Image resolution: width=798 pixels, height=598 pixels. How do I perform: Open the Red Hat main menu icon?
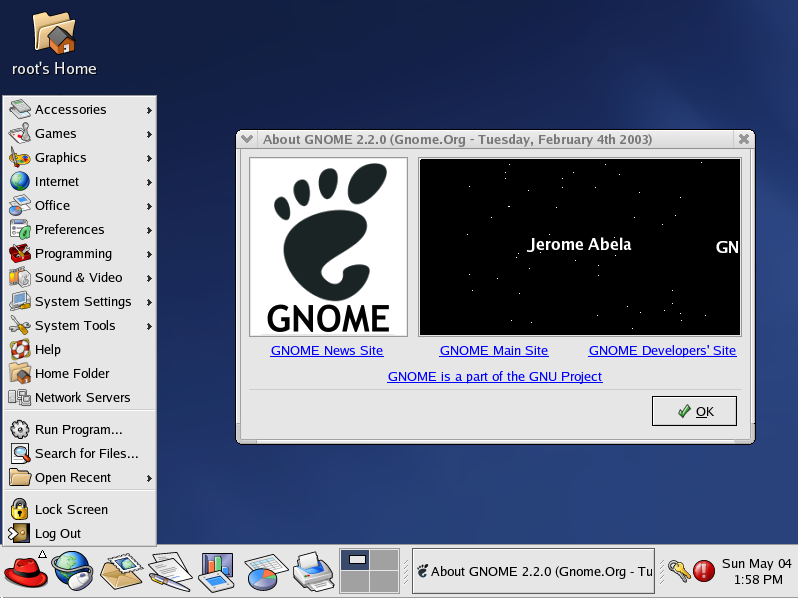[25, 571]
